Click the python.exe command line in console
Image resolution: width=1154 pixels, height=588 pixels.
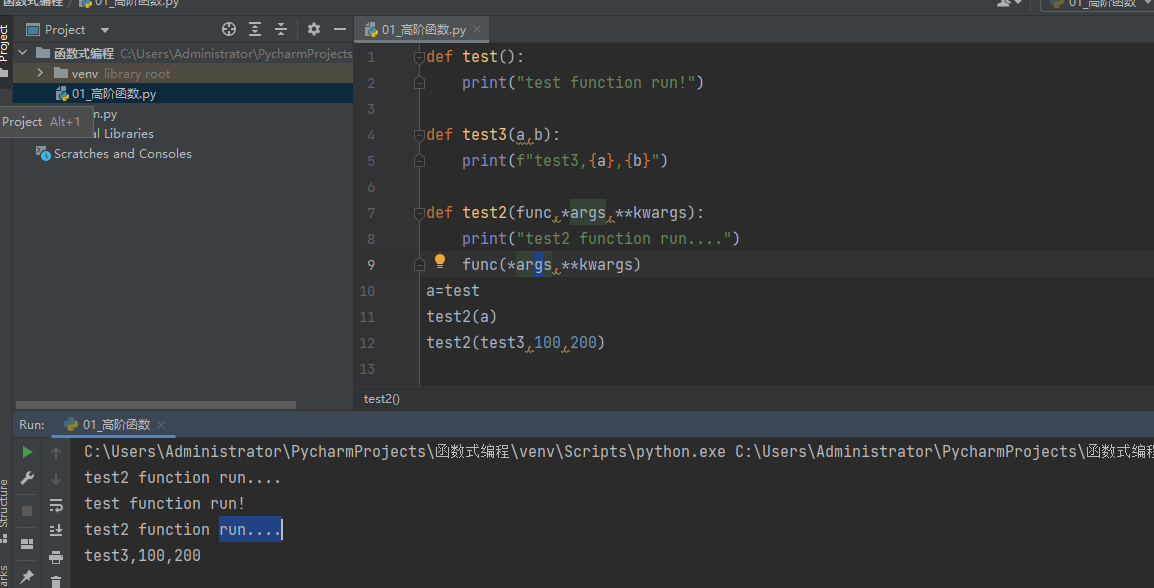[619, 452]
